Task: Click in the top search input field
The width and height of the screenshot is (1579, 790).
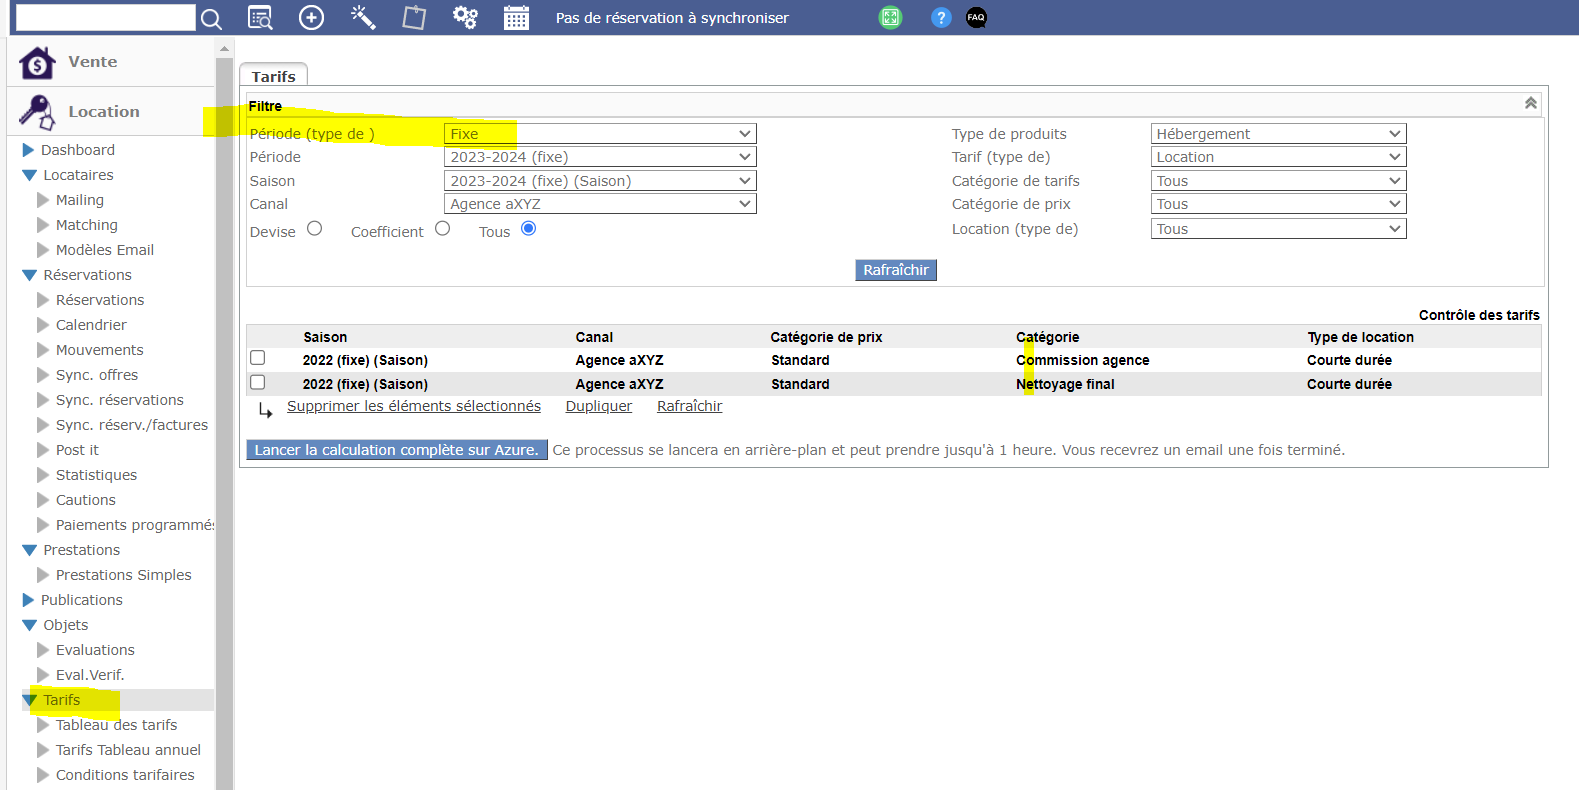Action: [x=106, y=18]
